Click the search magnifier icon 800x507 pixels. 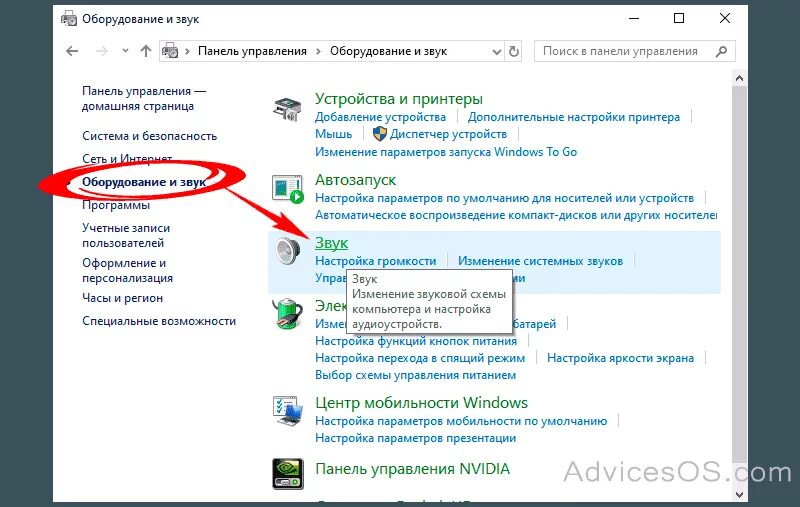tap(721, 51)
